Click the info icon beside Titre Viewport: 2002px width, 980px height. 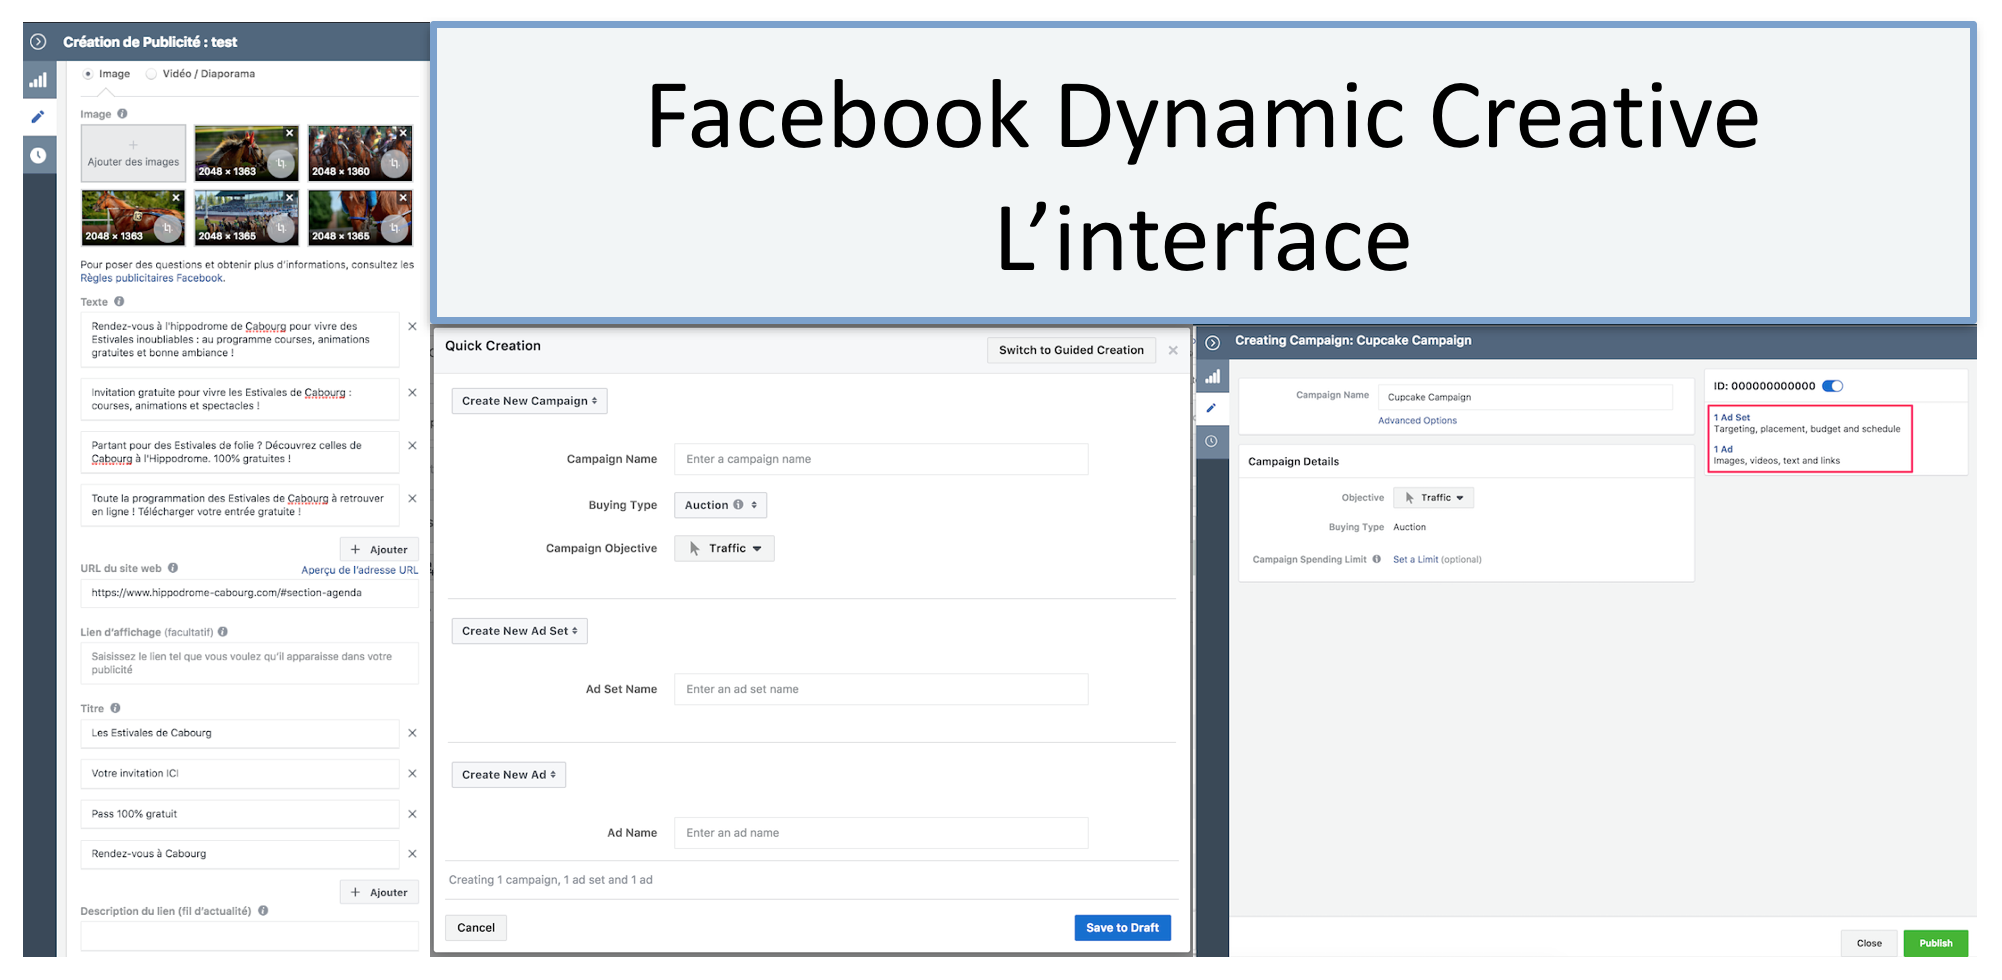[115, 708]
